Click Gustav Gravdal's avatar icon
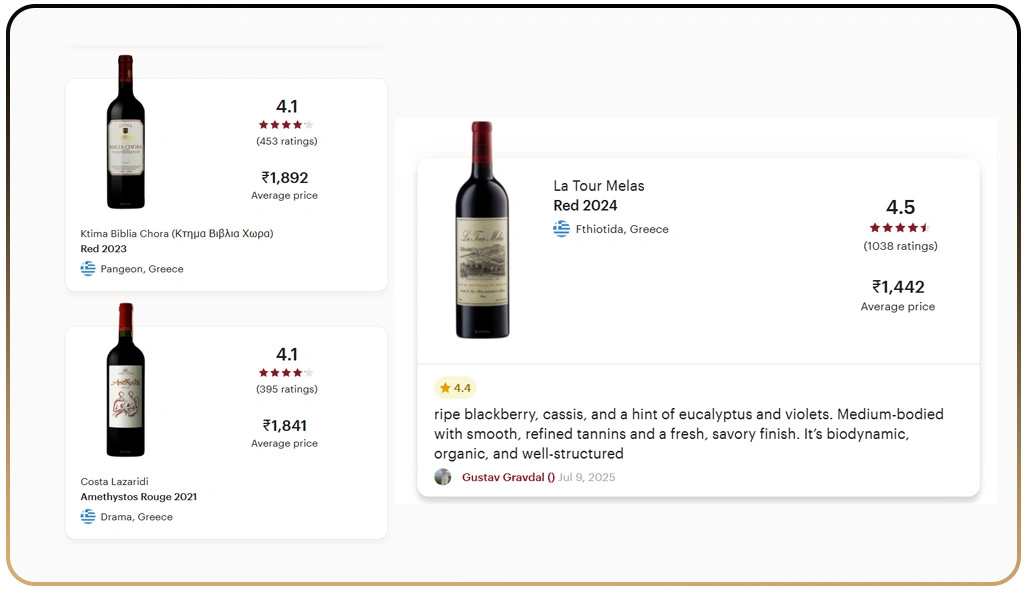The image size is (1026, 589). point(443,477)
